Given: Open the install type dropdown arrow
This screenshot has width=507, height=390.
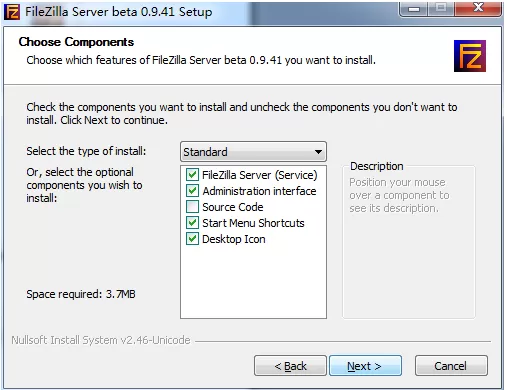Looking at the screenshot, I should pos(318,152).
